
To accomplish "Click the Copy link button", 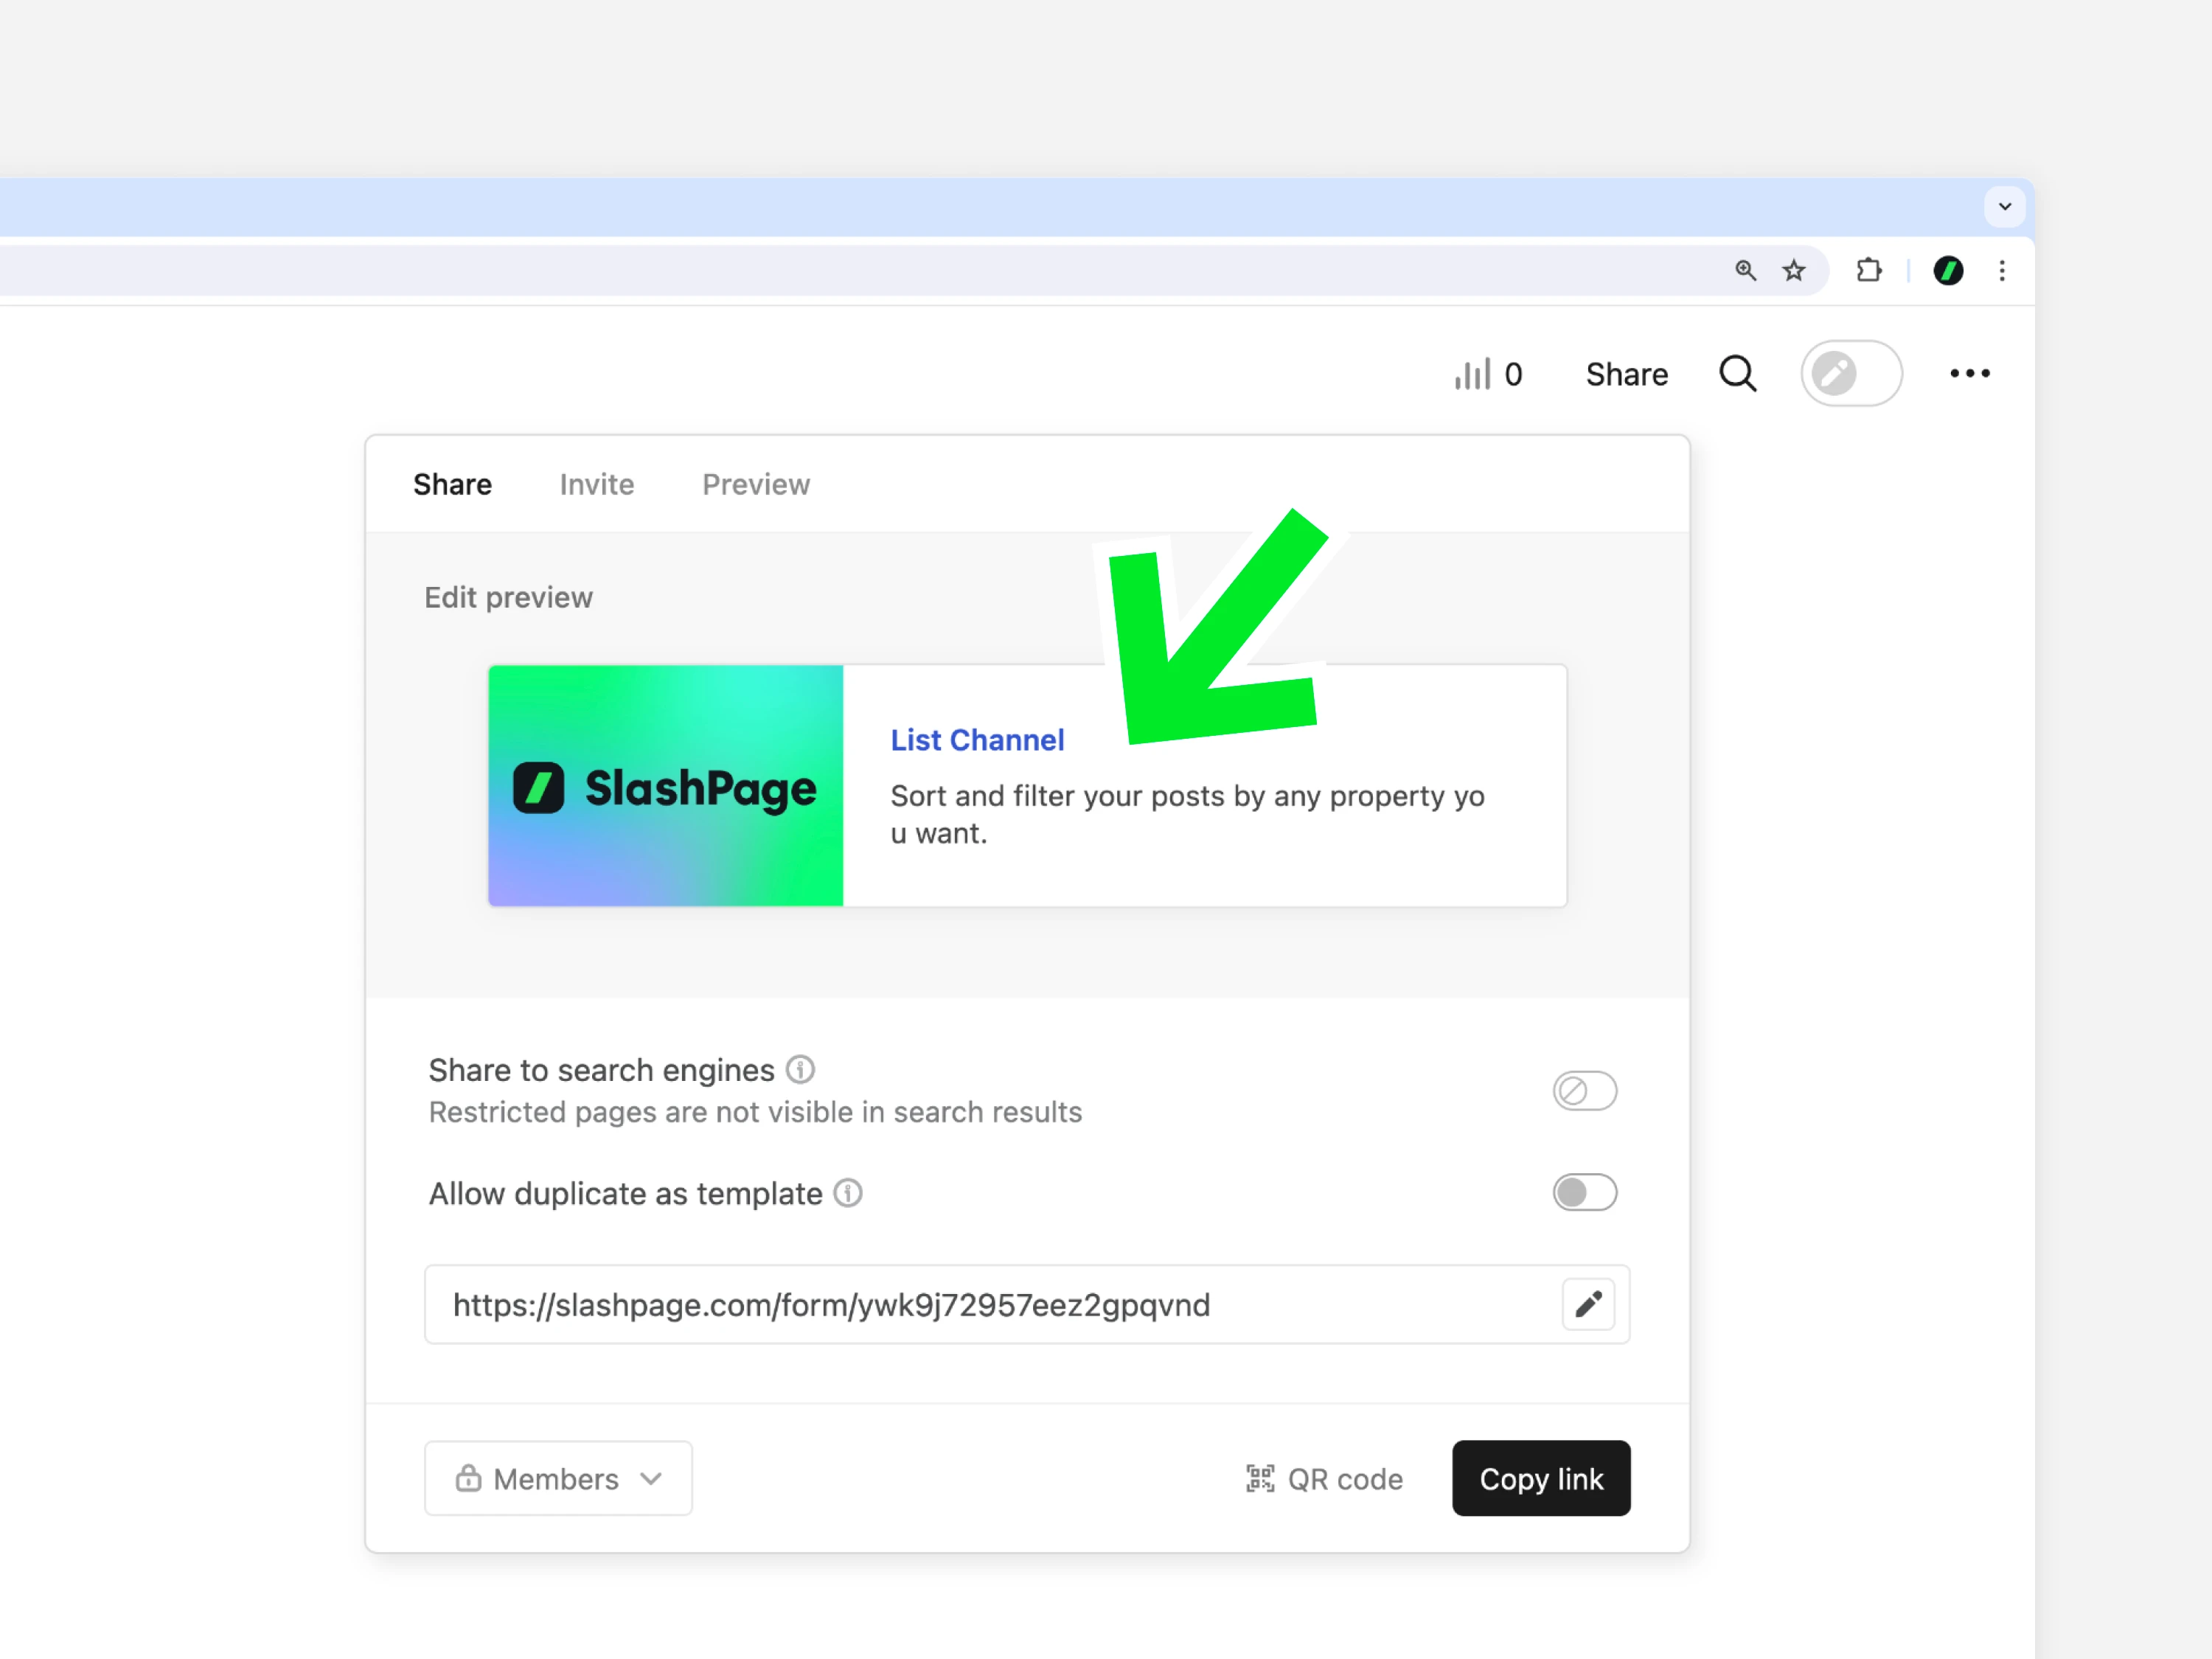I will click(x=1541, y=1478).
